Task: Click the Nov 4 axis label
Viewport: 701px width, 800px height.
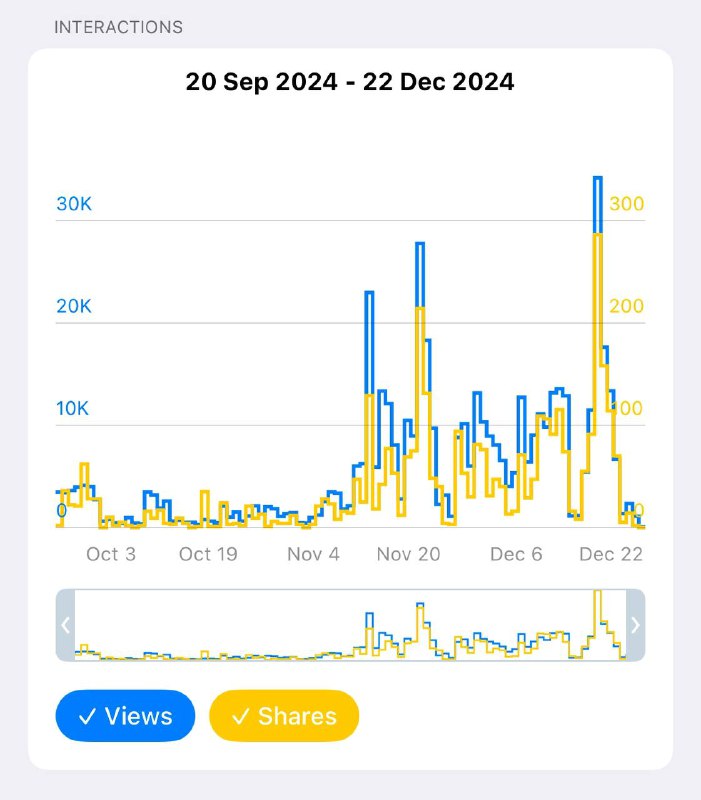Action: pyautogui.click(x=313, y=554)
